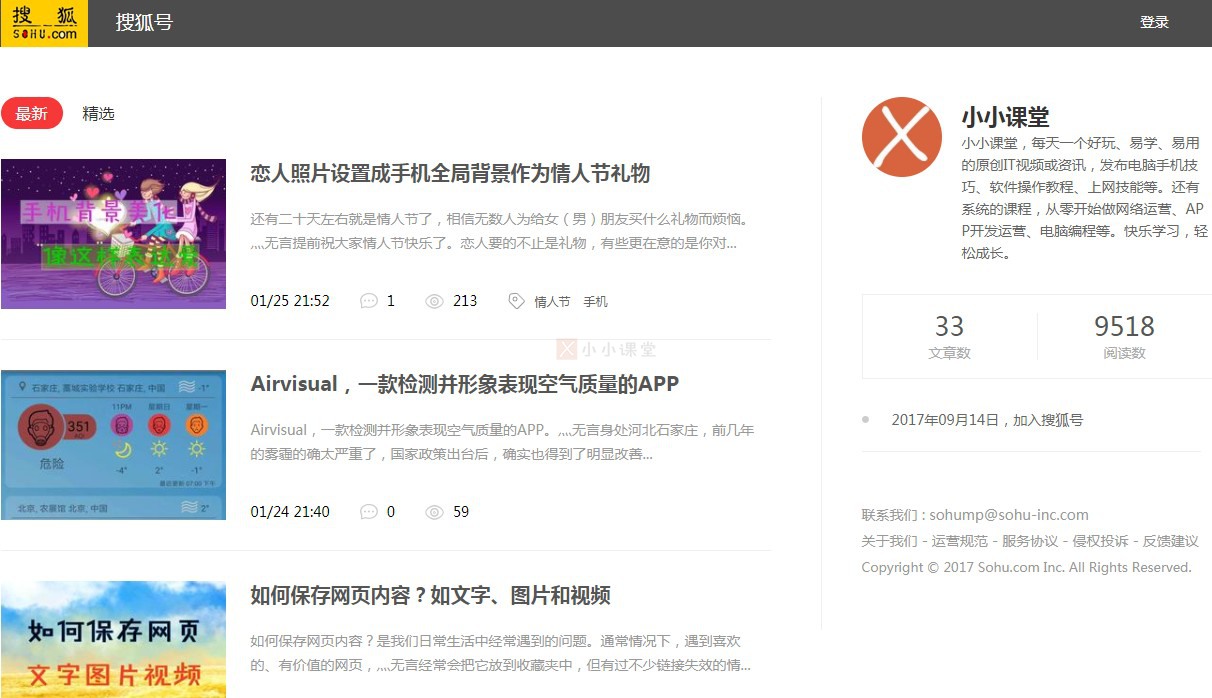Switch to the 精选 tab
Viewport: 1212px width, 698px height.
tap(98, 113)
